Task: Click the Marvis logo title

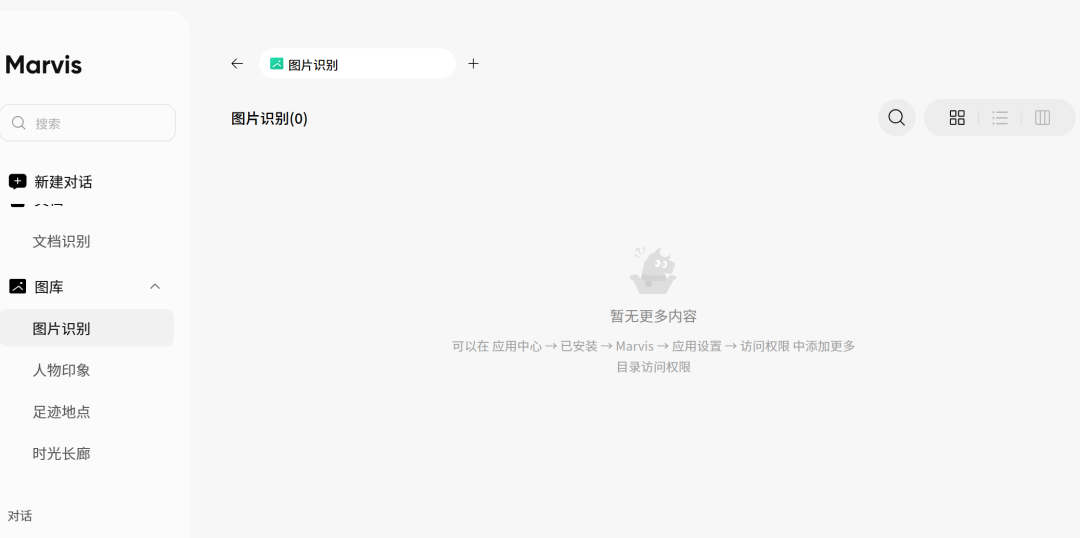Action: click(x=43, y=65)
